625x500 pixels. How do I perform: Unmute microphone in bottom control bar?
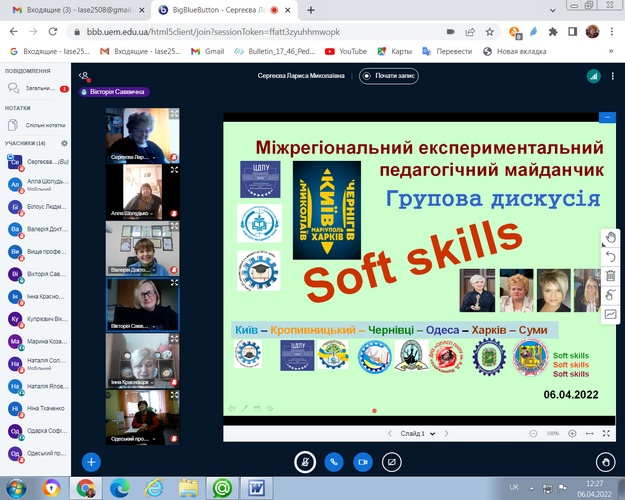[x=306, y=462]
